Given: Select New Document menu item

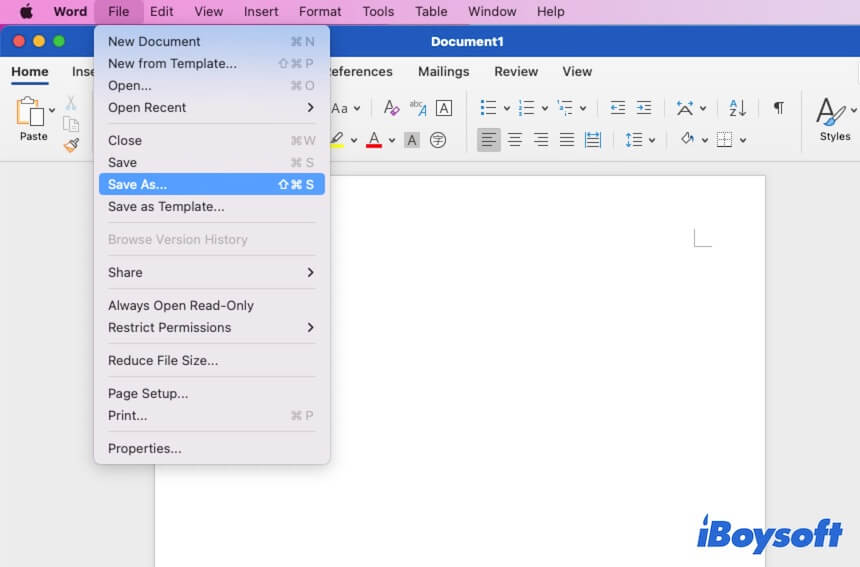Looking at the screenshot, I should pyautogui.click(x=212, y=42).
